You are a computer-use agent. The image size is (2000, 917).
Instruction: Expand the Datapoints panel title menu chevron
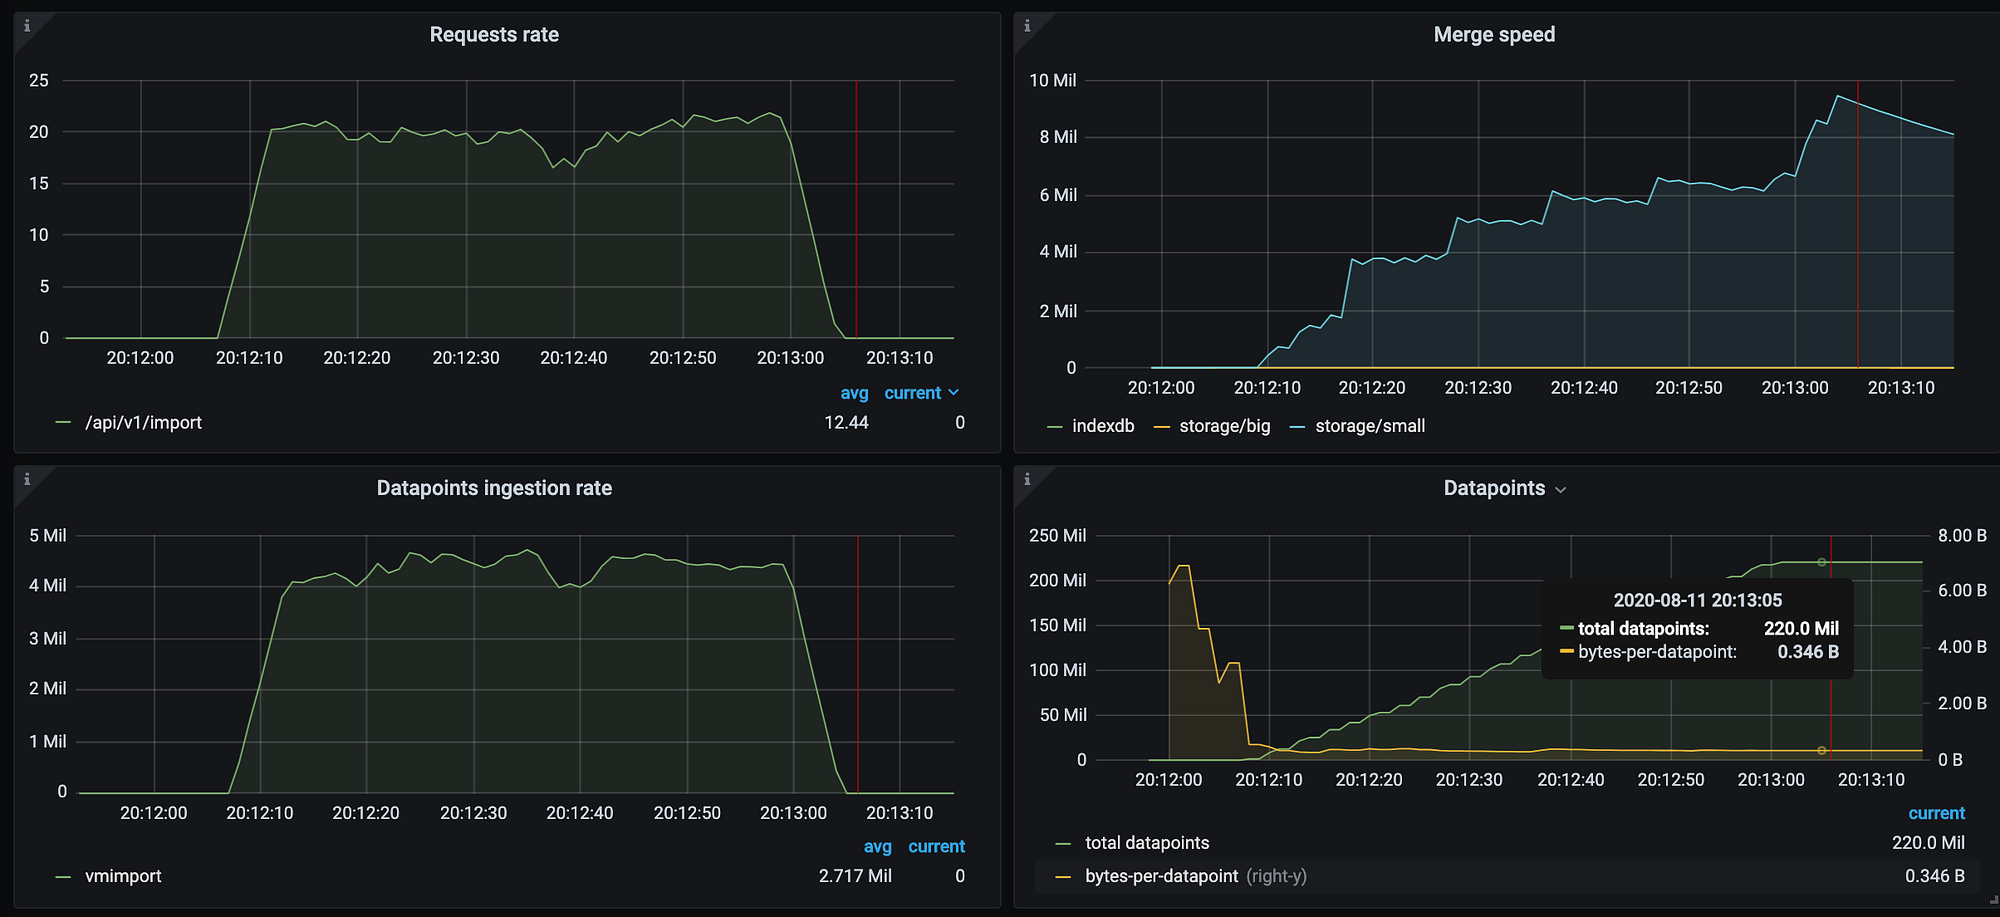click(1561, 490)
